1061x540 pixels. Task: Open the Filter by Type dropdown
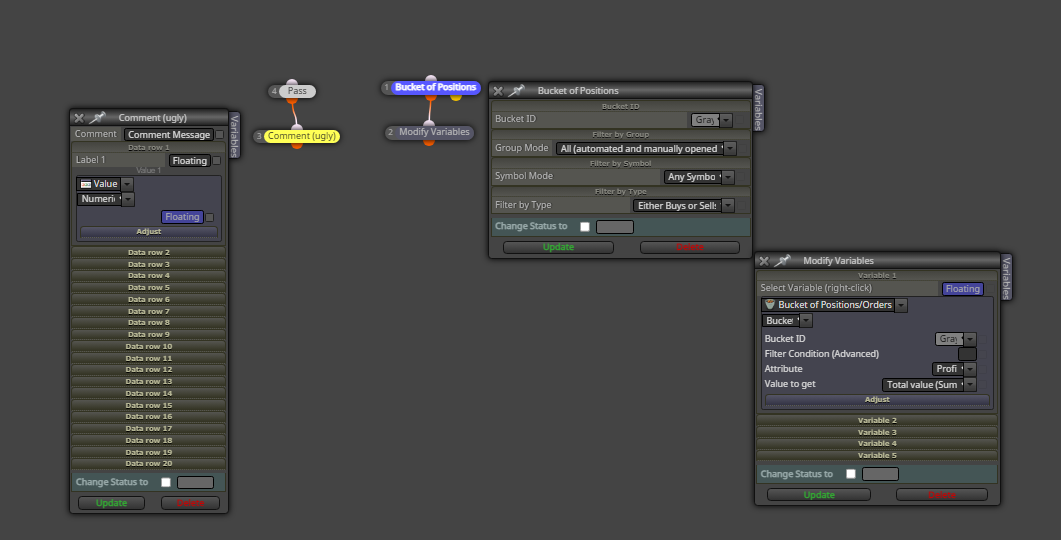pos(728,206)
